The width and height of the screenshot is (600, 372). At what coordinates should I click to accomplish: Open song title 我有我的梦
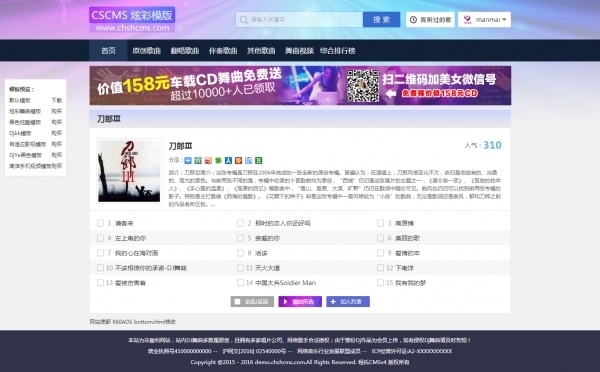410,283
